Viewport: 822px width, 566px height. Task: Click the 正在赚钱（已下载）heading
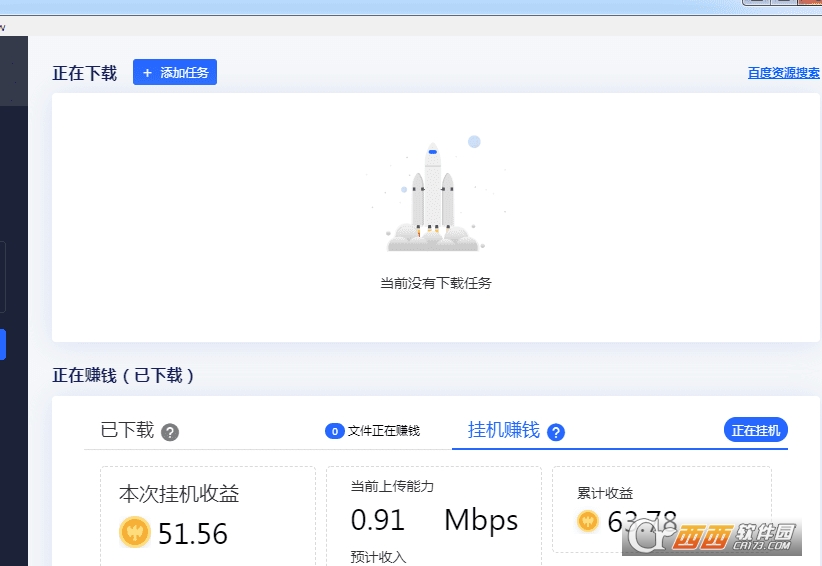[x=123, y=375]
